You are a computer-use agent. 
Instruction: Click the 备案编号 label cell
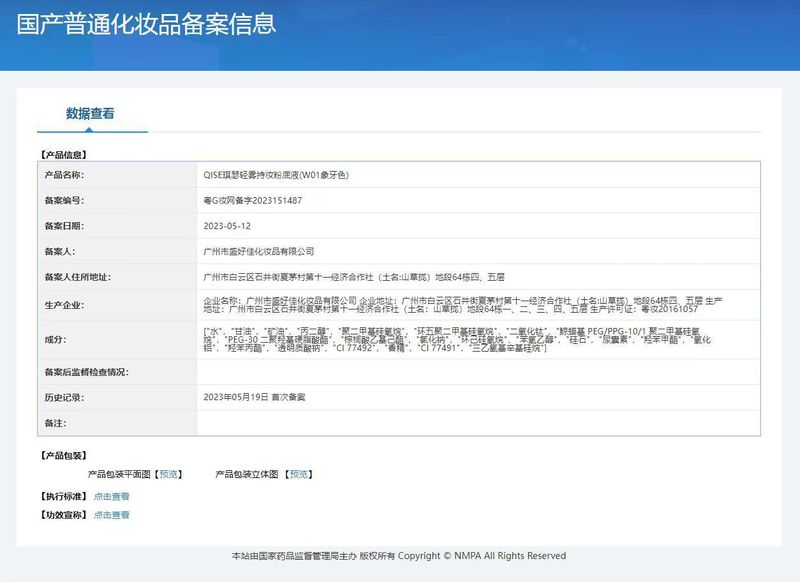click(x=117, y=200)
